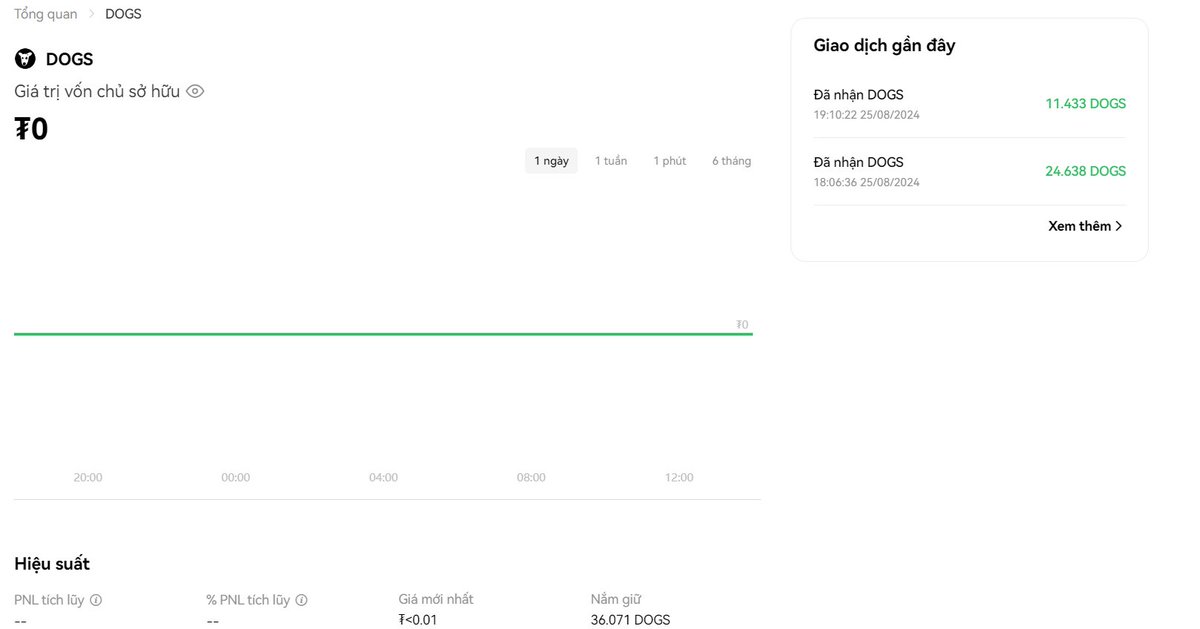The width and height of the screenshot is (1200, 629).
Task: Click the DOGS breadcrumb item
Action: click(x=123, y=14)
